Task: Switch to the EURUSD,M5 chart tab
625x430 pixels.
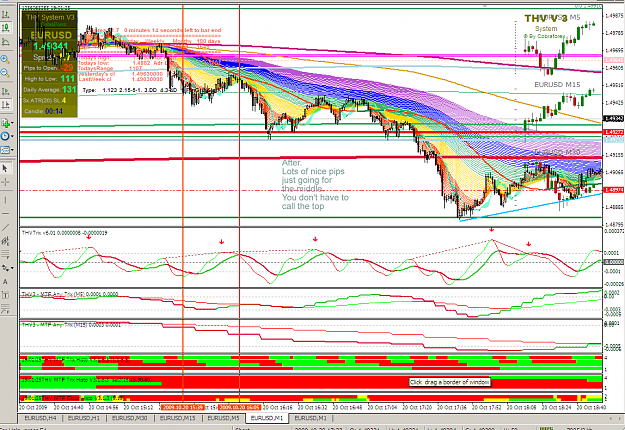Action: click(x=223, y=418)
